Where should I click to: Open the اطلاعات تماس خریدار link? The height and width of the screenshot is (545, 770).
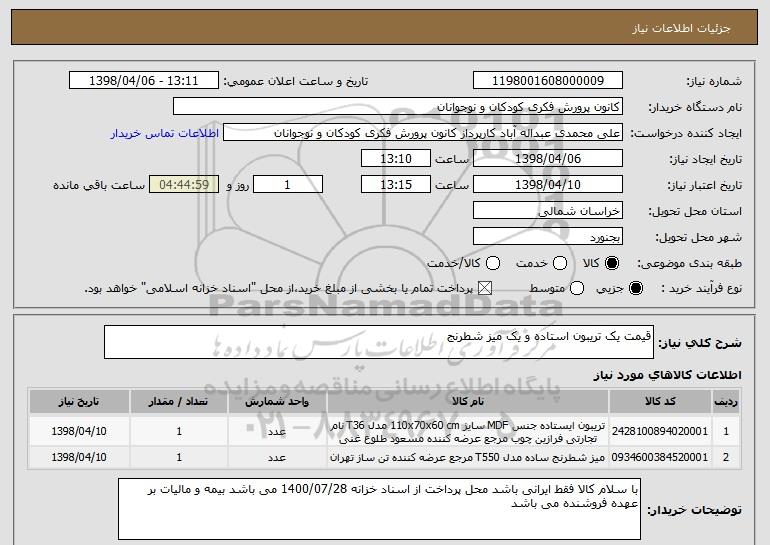click(x=165, y=133)
